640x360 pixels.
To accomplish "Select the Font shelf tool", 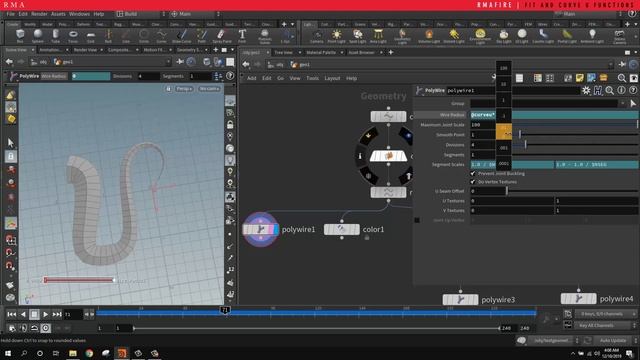I will point(242,36).
